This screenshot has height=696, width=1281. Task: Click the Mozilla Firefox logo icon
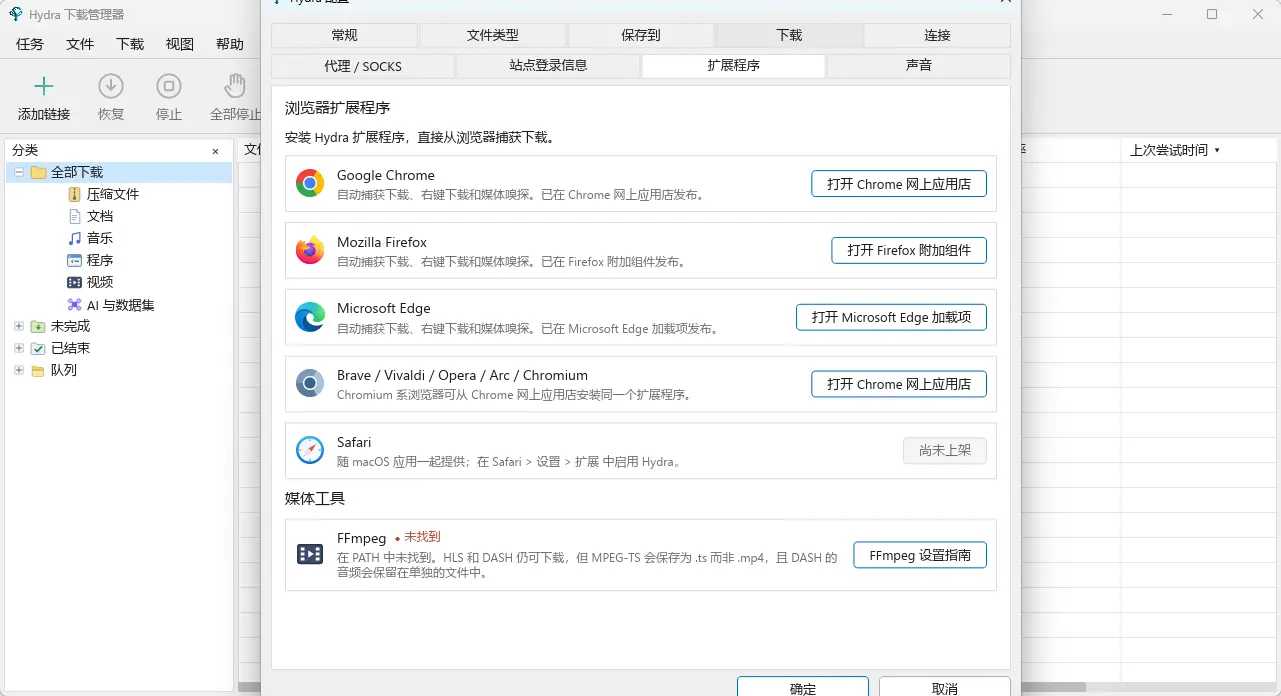click(310, 250)
